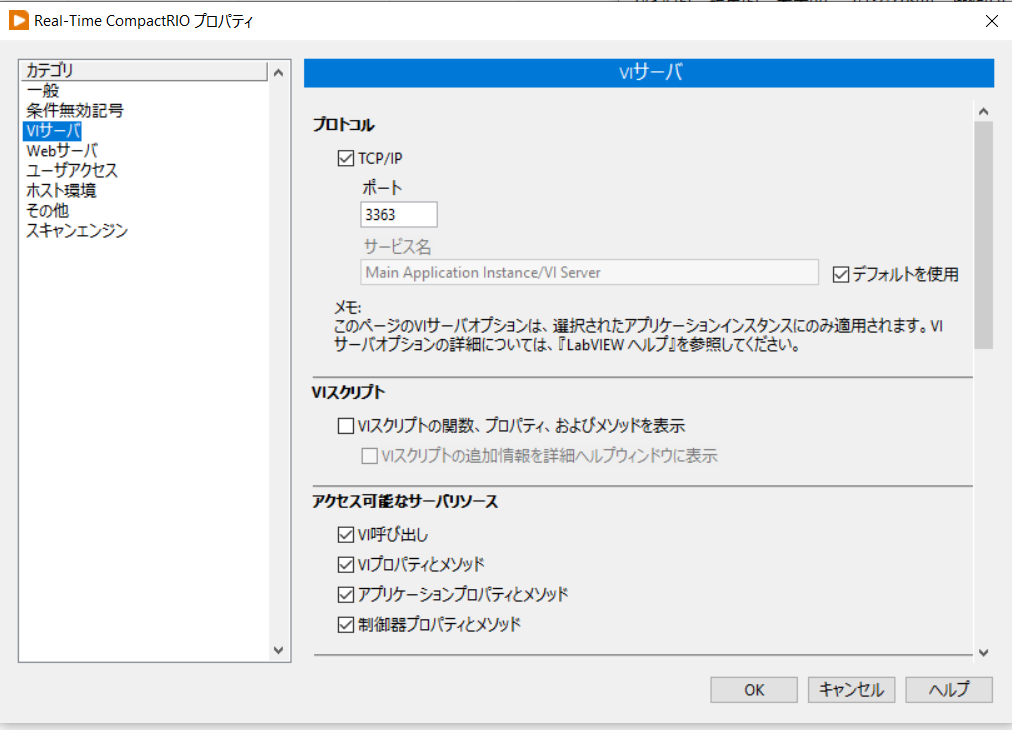Image resolution: width=1012 pixels, height=730 pixels.
Task: Toggle the TCP/IP protocol checkbox
Action: click(x=345, y=158)
